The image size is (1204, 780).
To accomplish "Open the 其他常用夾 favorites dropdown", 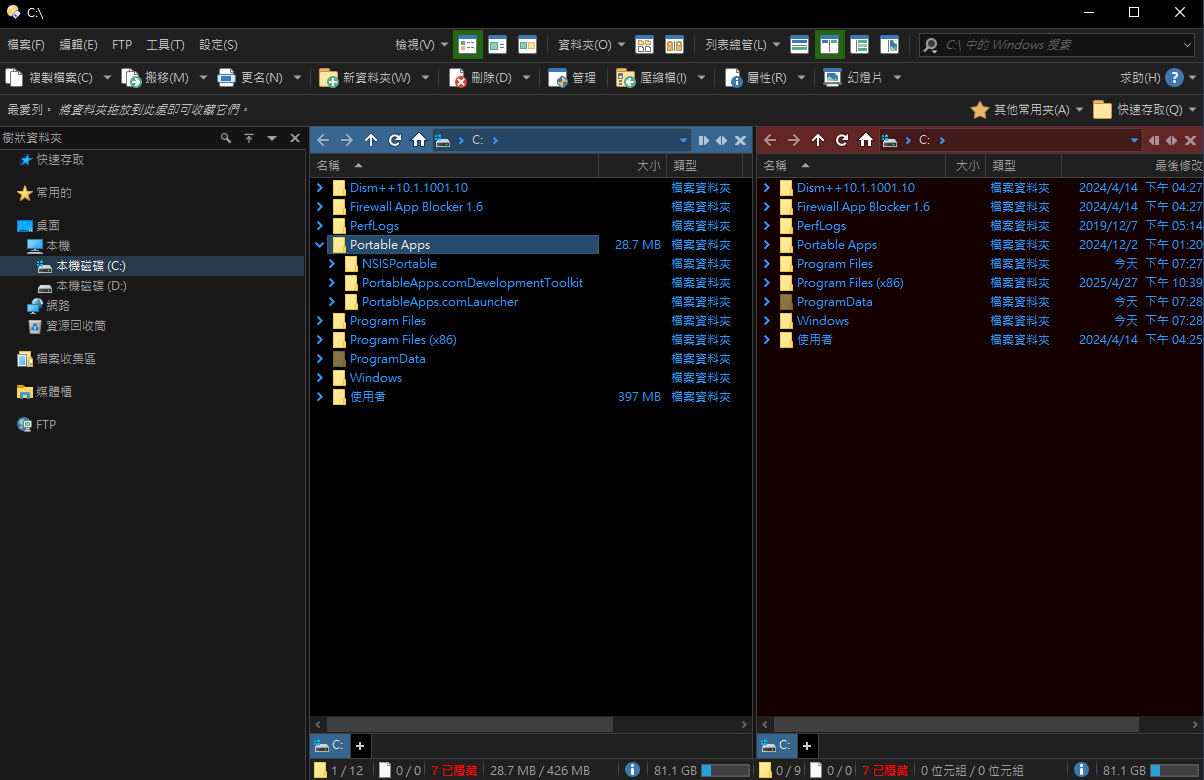I will [1026, 110].
